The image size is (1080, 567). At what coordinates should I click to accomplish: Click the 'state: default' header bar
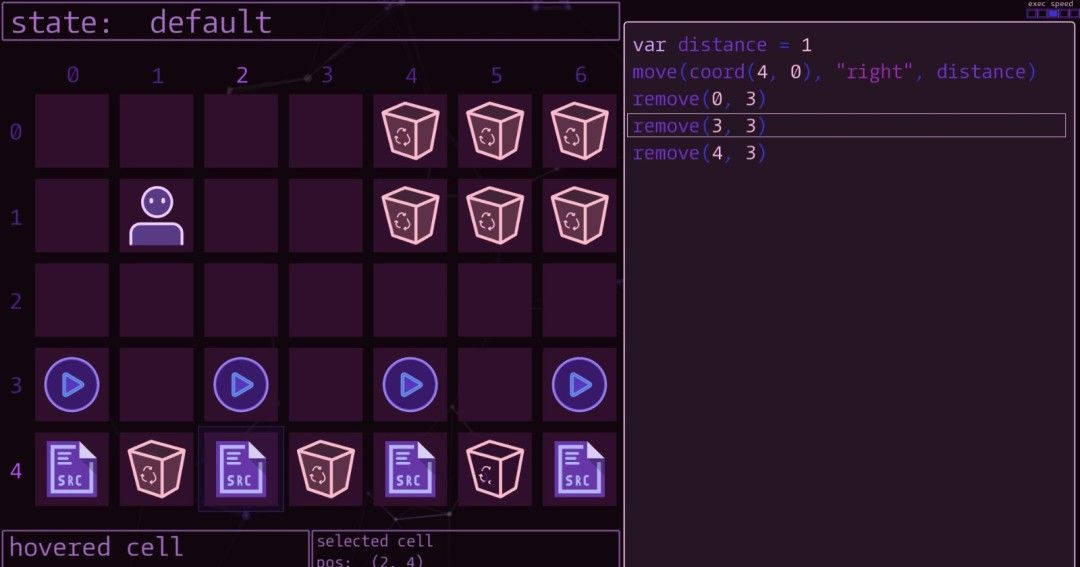point(310,22)
